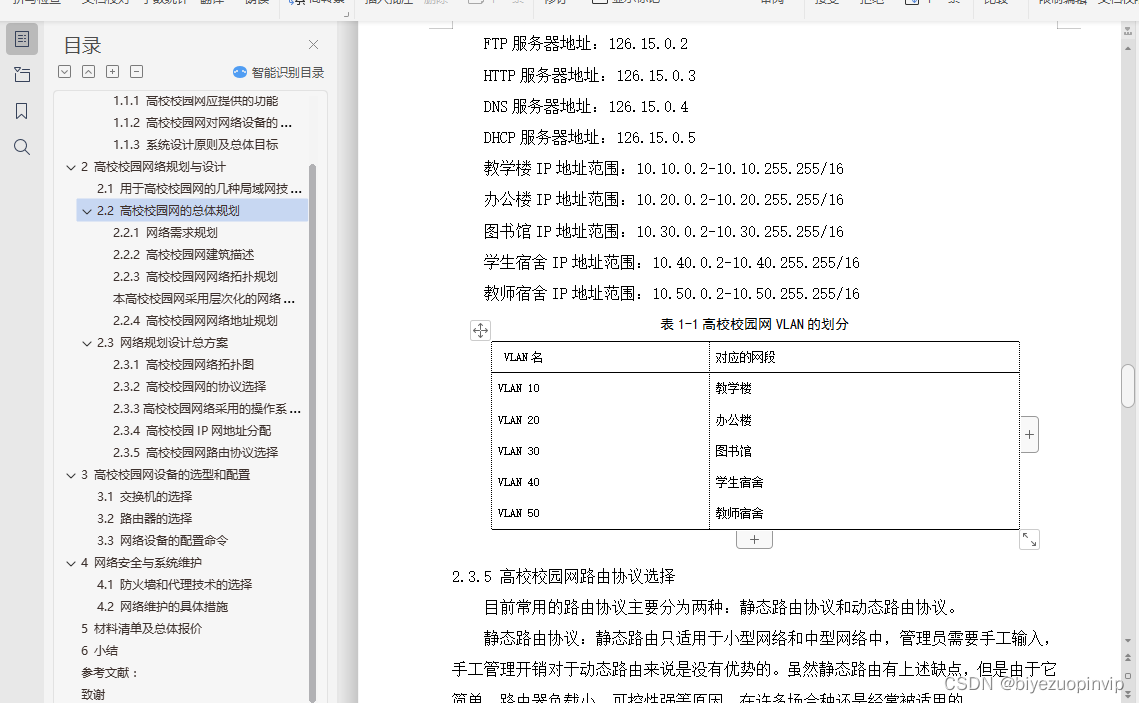
Task: Go to 3.2 路由器的选择
Action: pyautogui.click(x=145, y=519)
